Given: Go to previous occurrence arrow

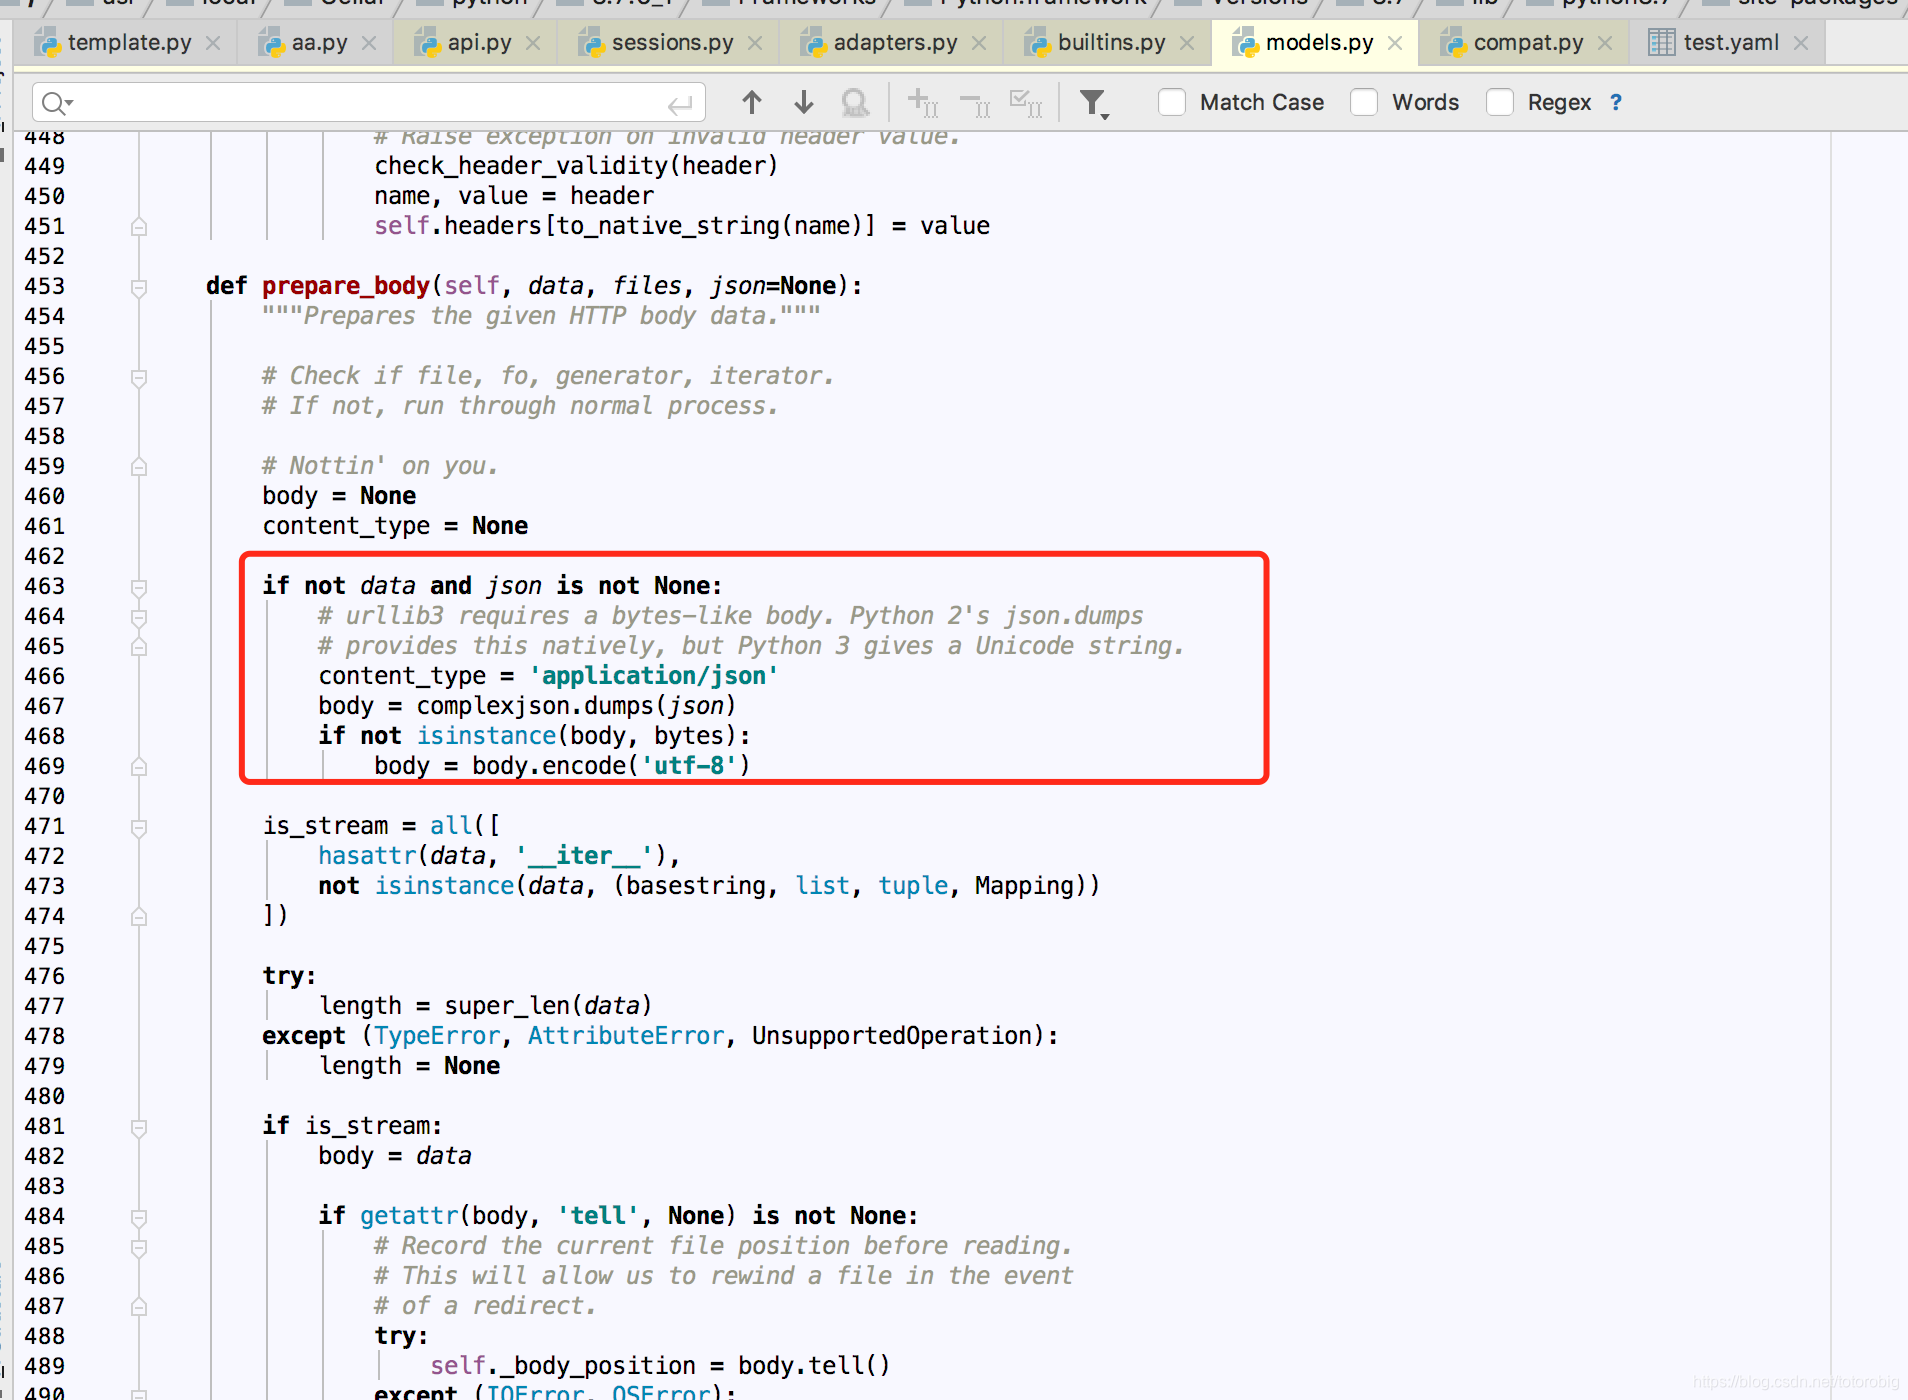Looking at the screenshot, I should (x=752, y=102).
